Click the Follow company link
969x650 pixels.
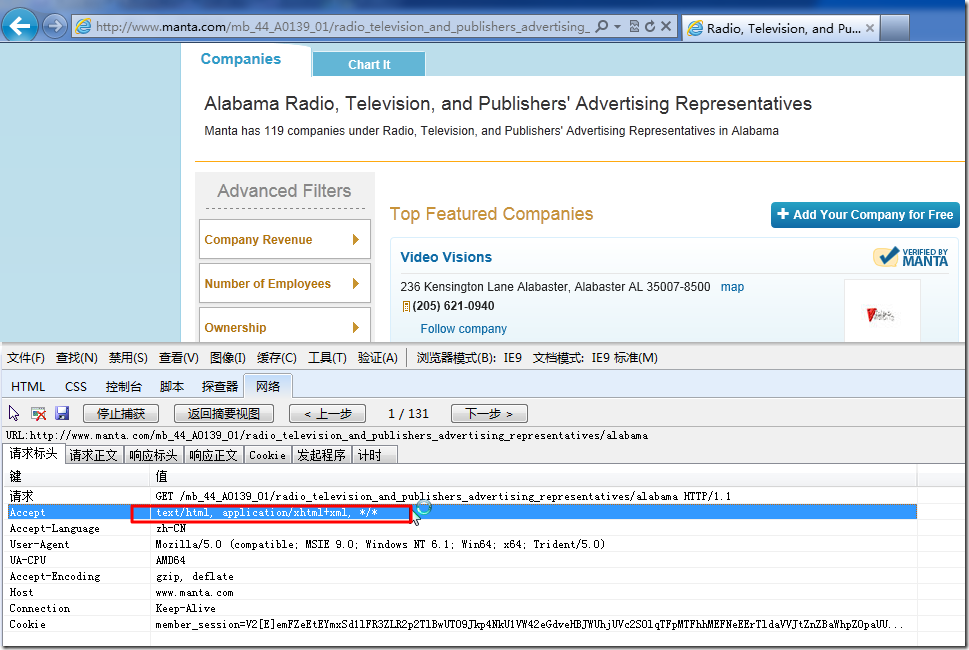[463, 329]
